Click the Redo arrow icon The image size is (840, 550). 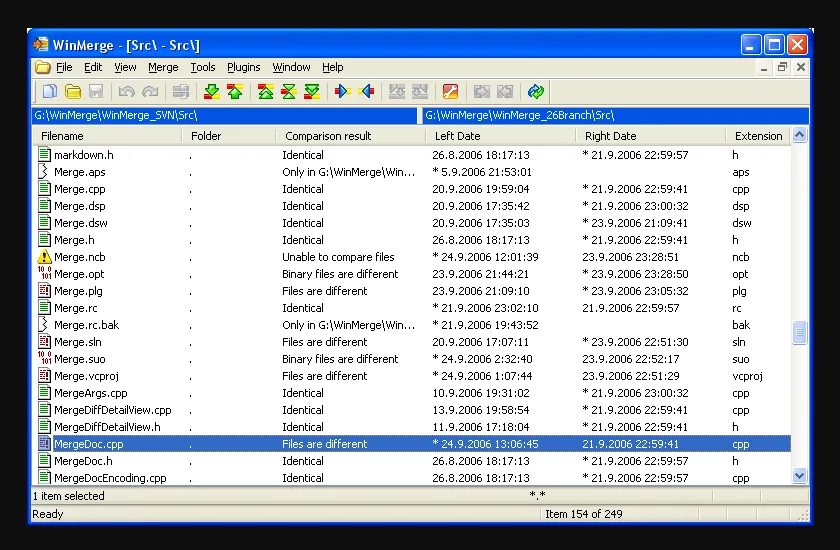[x=150, y=92]
